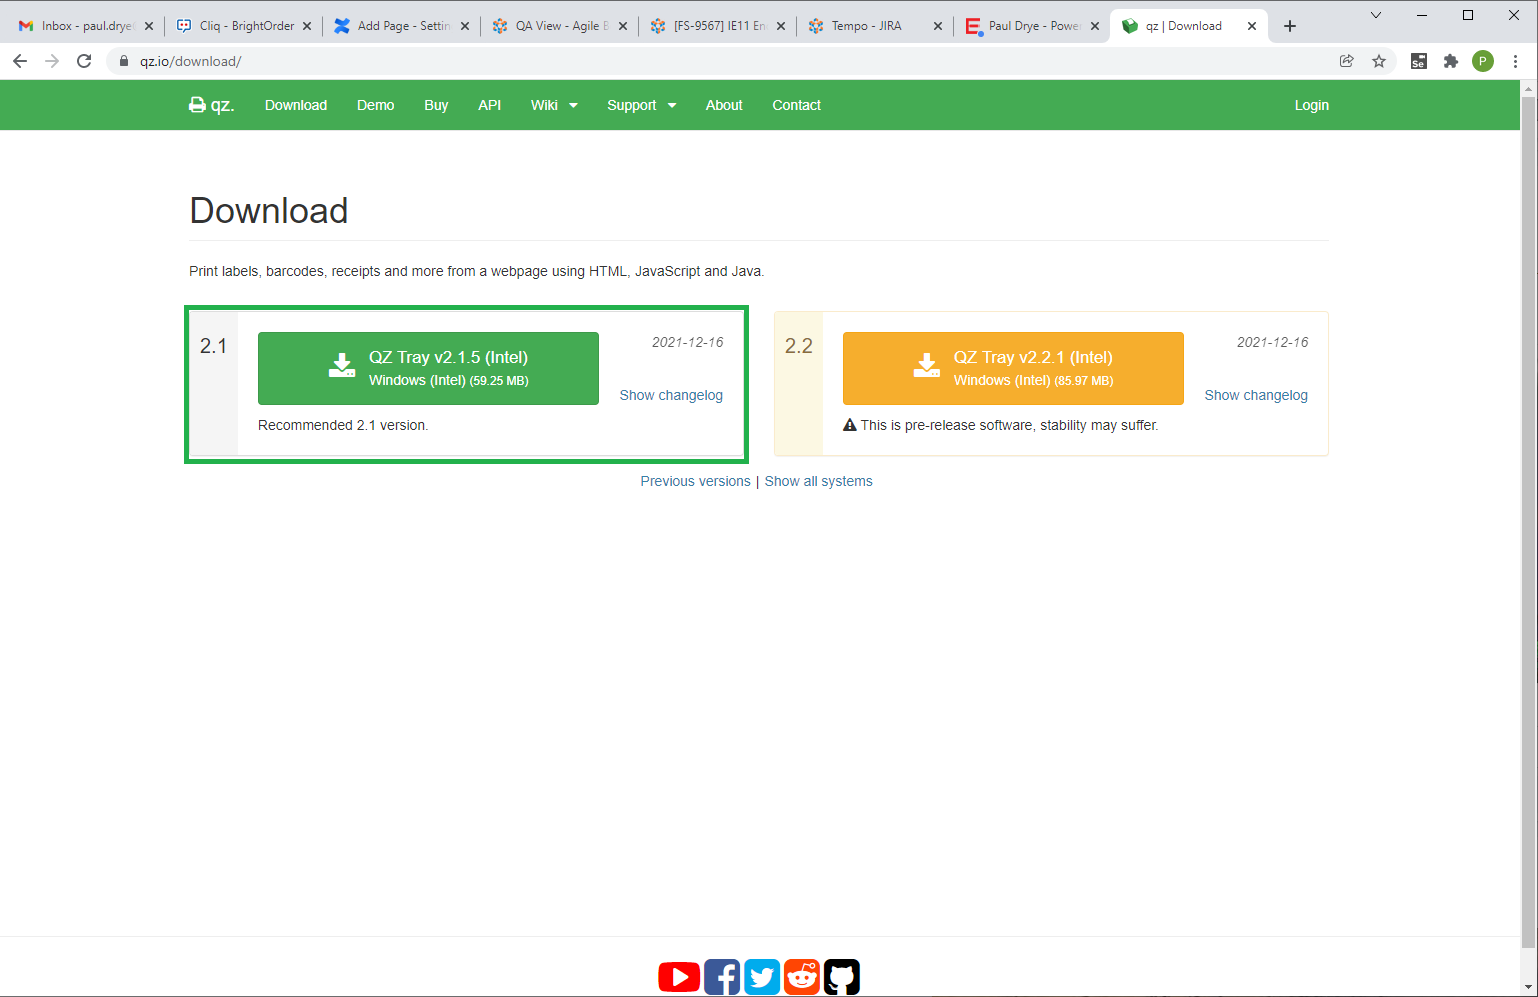Close the Cliq BrightOrder tab

[x=307, y=26]
